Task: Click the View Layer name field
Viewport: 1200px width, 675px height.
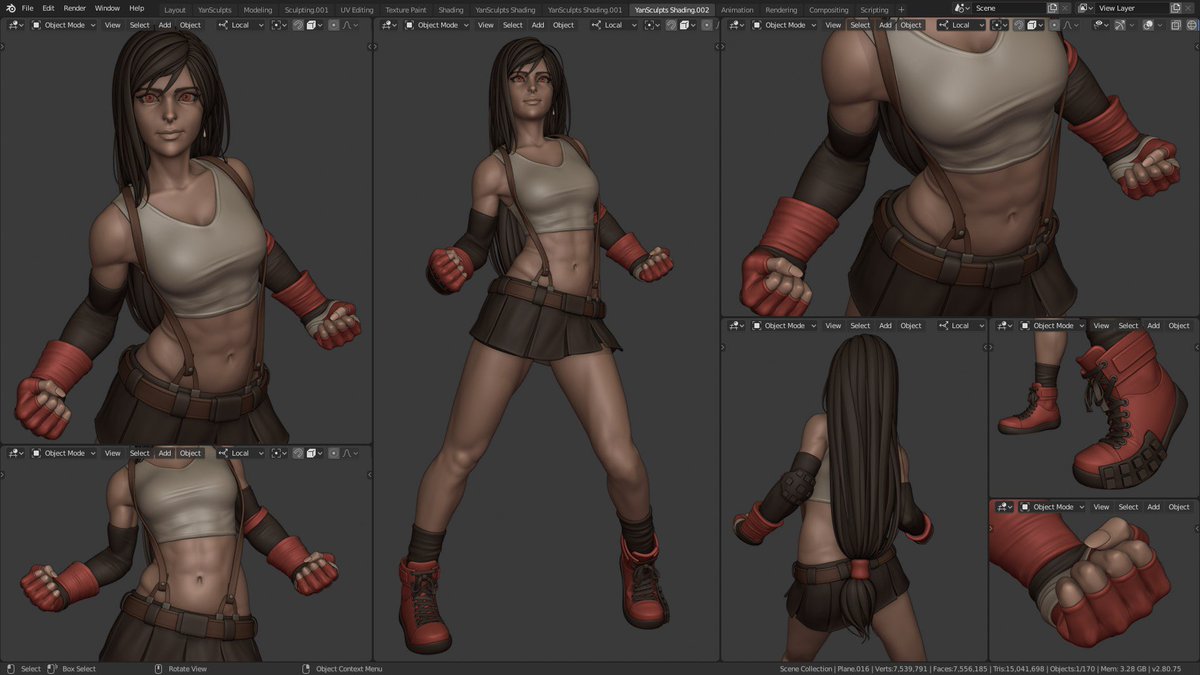Action: coord(1132,8)
